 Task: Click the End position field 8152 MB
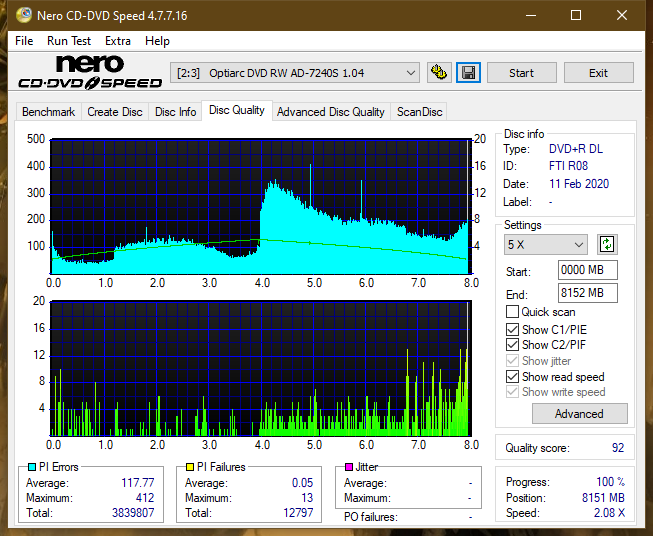tap(587, 293)
